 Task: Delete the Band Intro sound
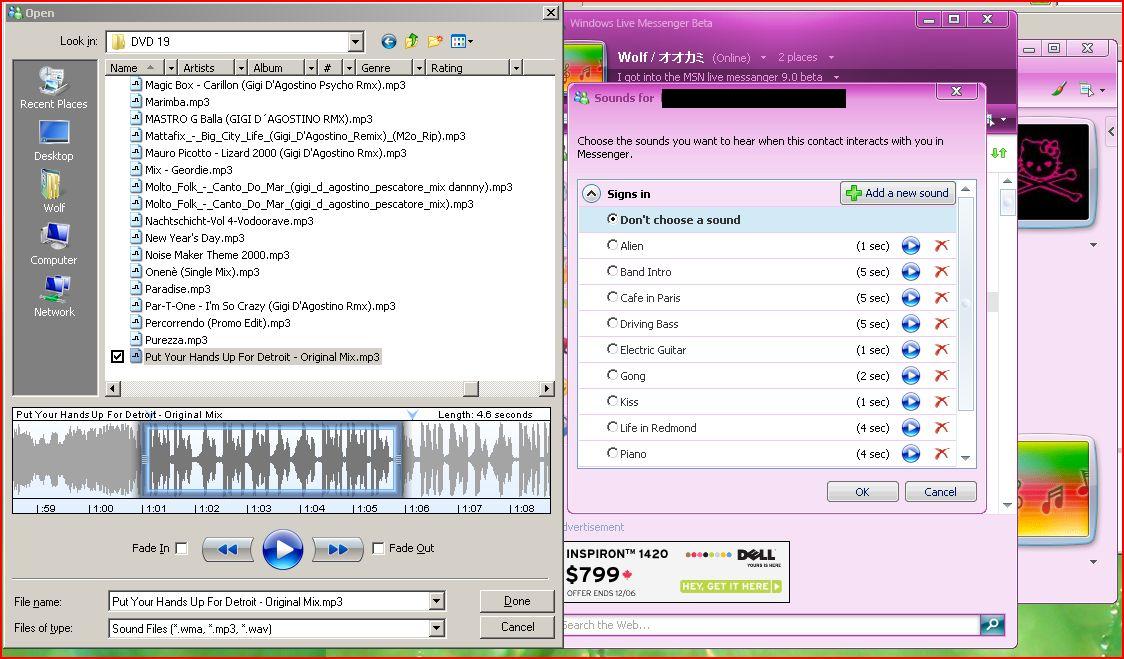click(941, 272)
